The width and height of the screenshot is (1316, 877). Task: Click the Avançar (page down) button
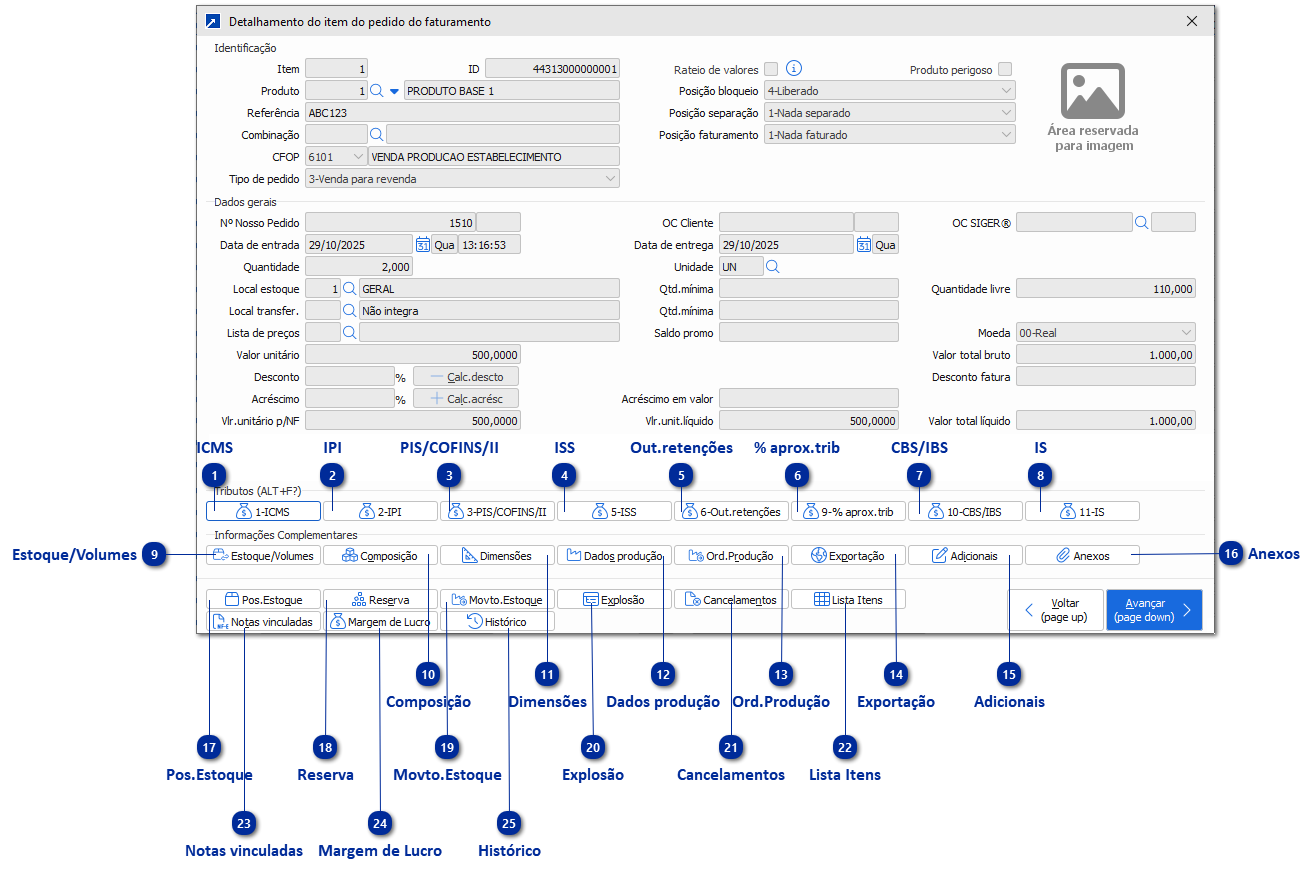[1154, 609]
